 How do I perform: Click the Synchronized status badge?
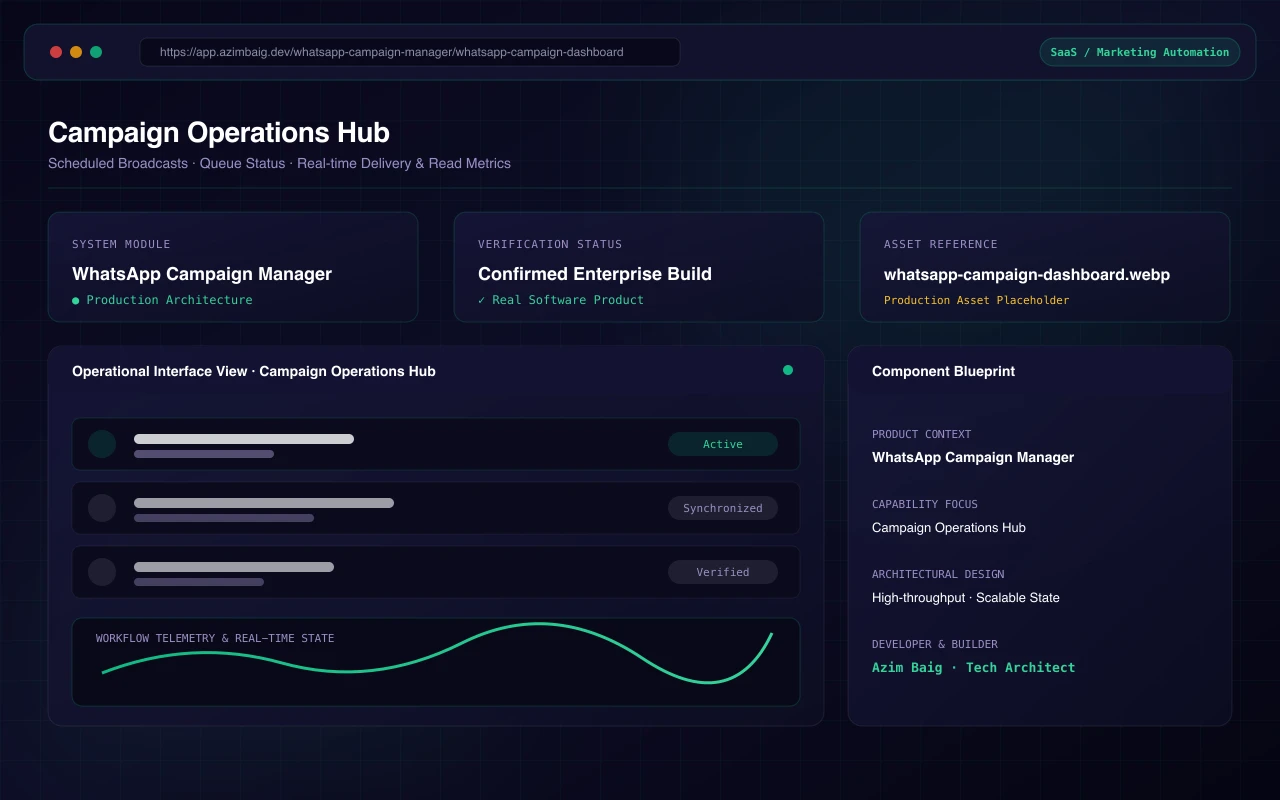click(723, 508)
